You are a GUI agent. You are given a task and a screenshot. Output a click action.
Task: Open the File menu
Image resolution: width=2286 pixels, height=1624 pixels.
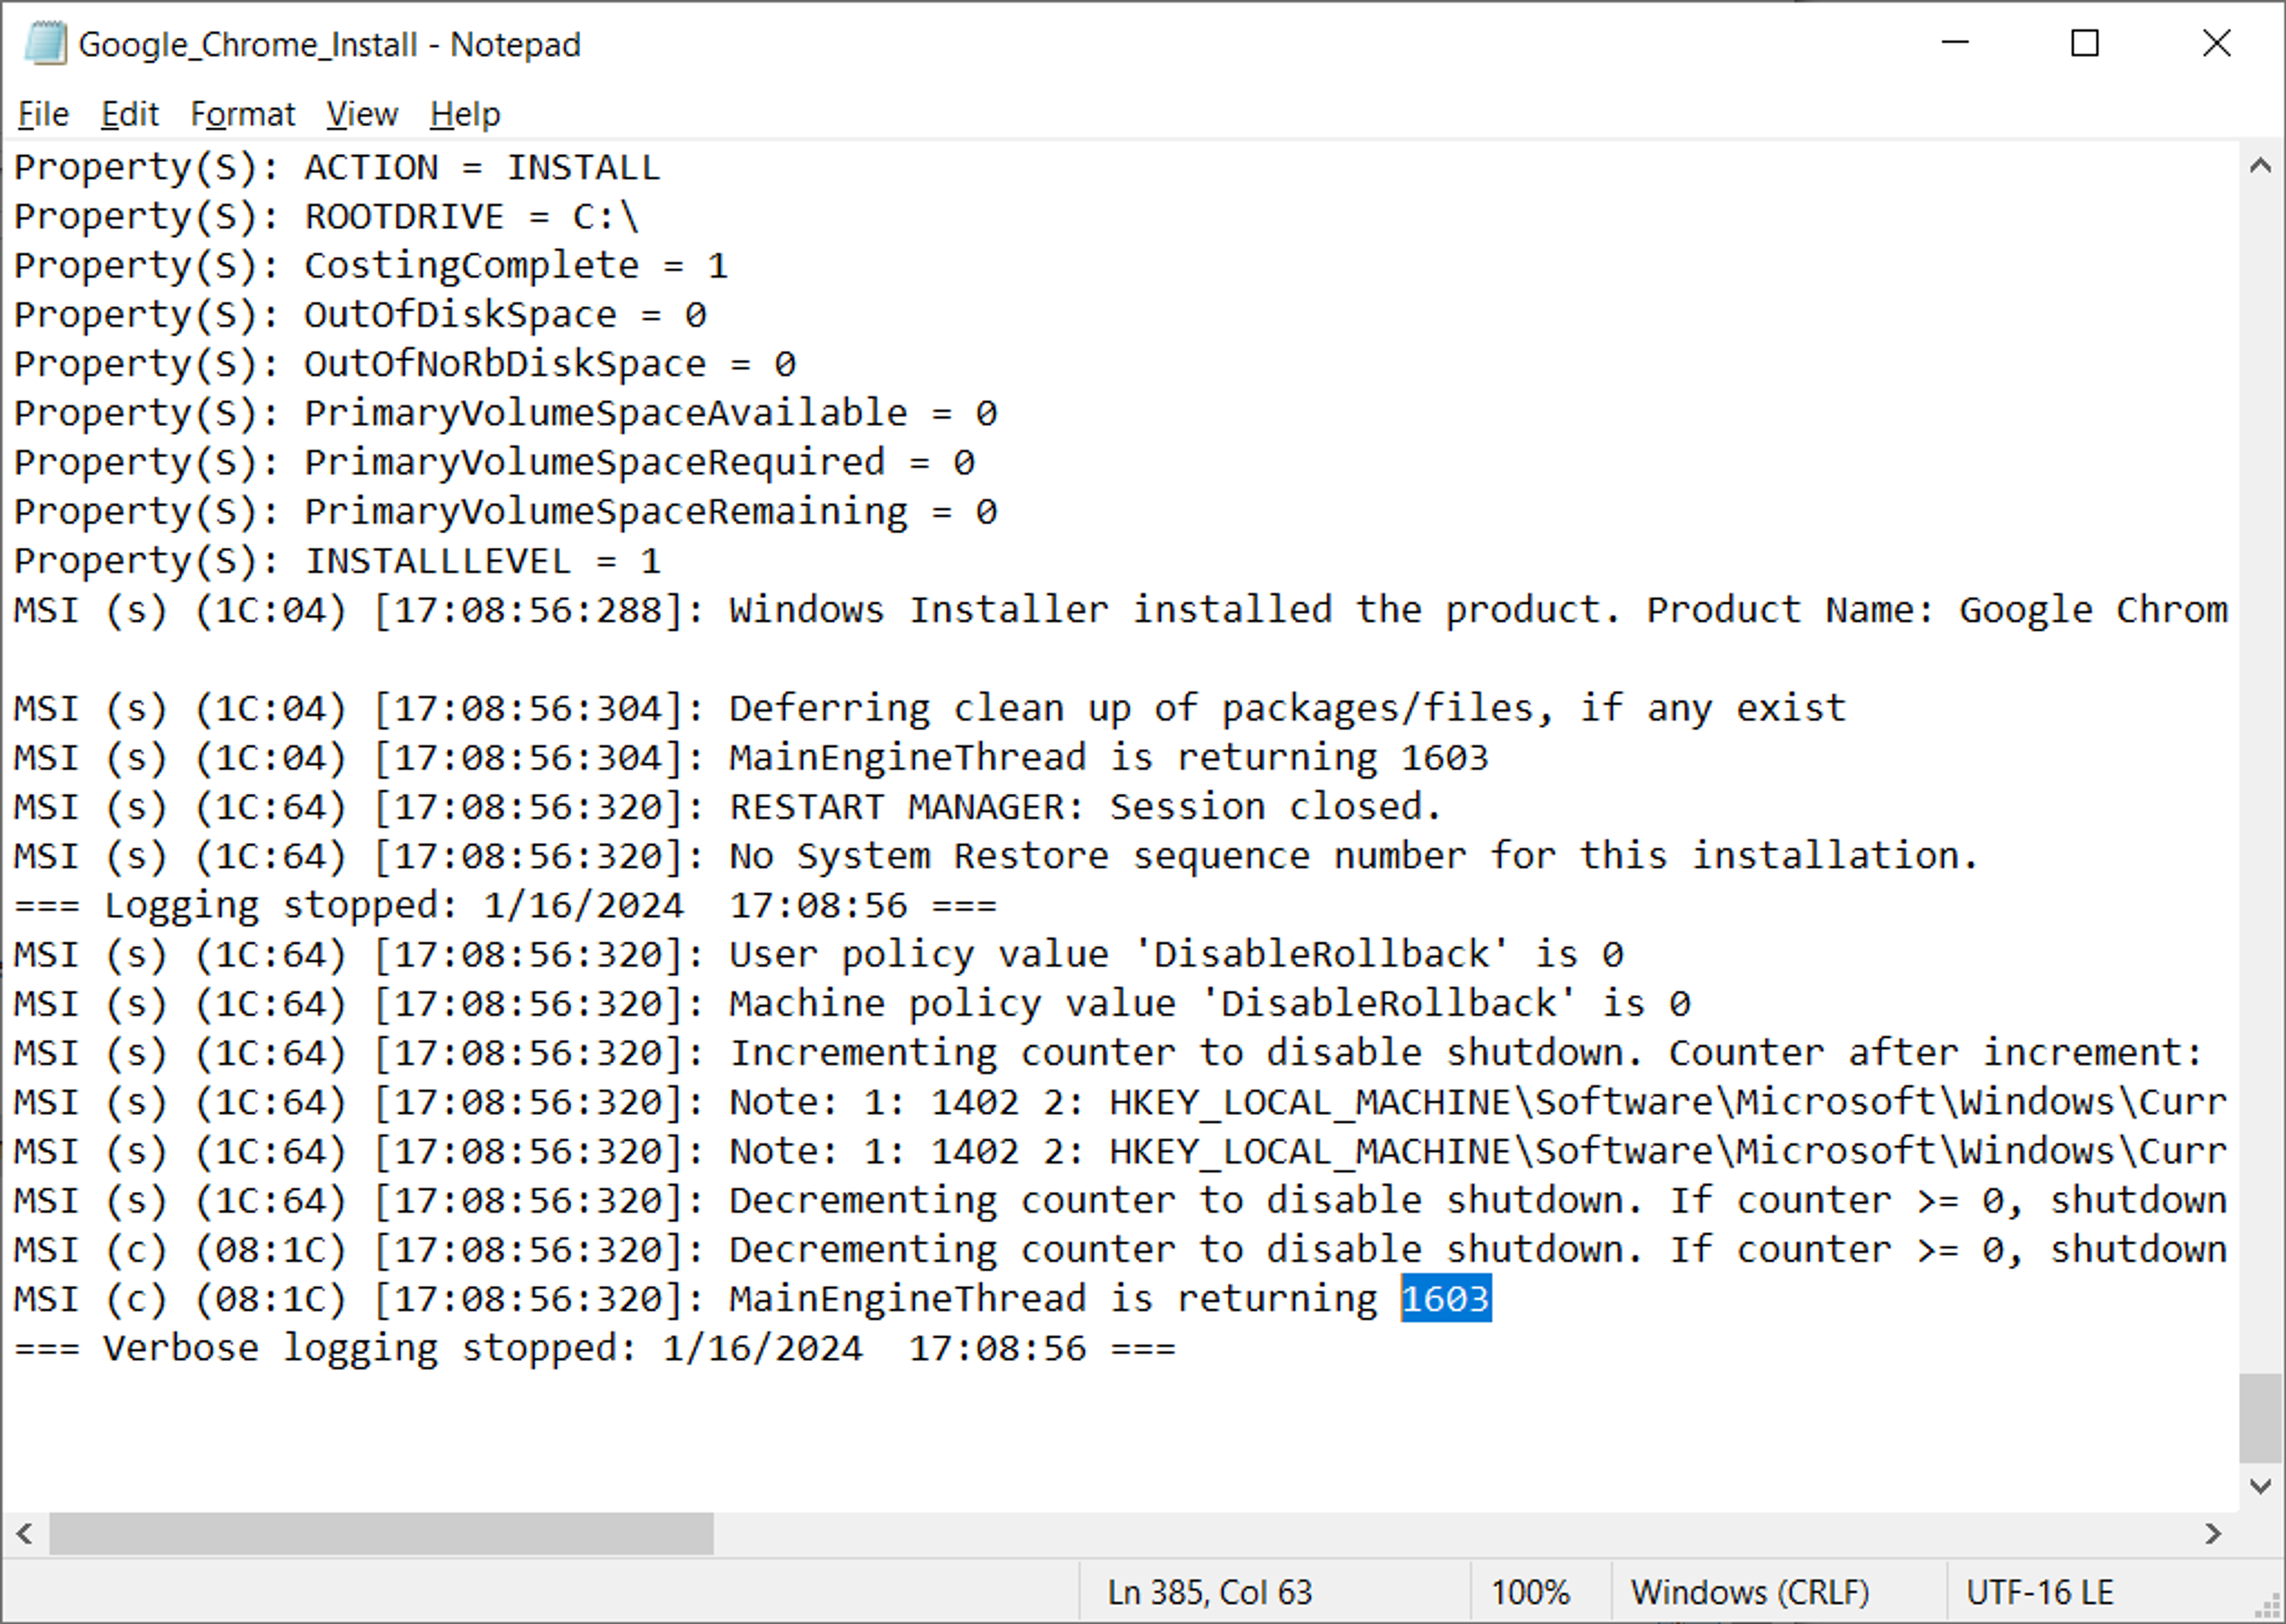coord(44,114)
